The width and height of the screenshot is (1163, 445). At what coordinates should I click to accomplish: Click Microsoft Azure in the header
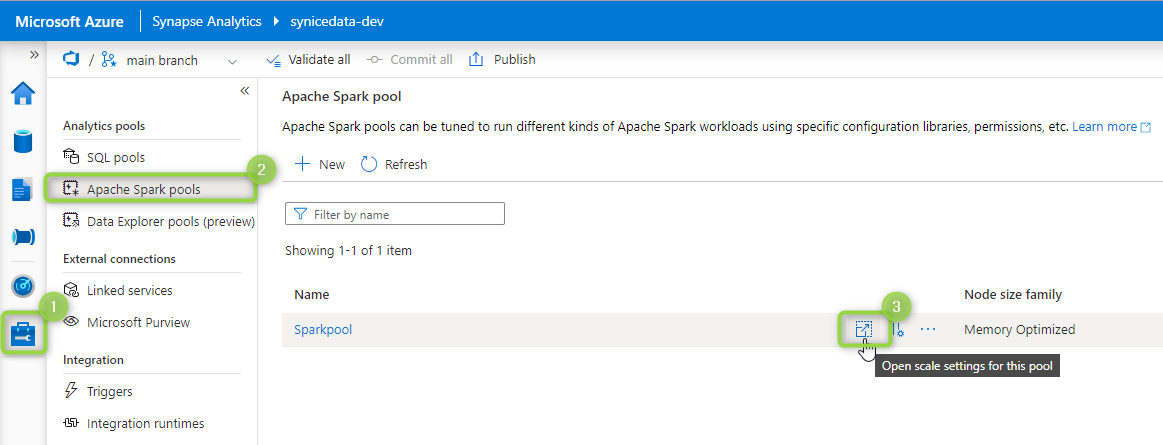click(x=70, y=21)
